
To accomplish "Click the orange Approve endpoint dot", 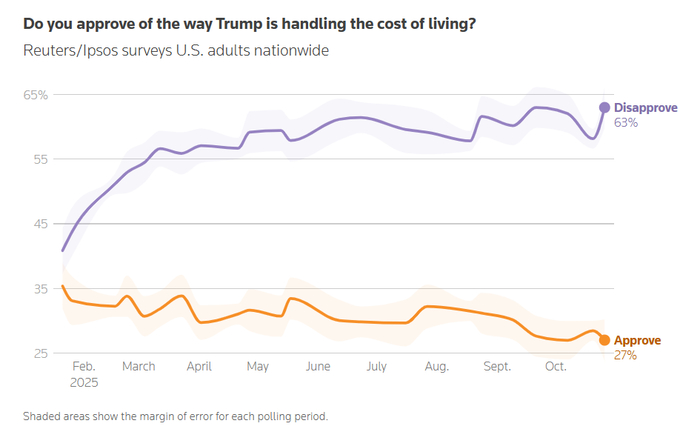I will pyautogui.click(x=604, y=340).
